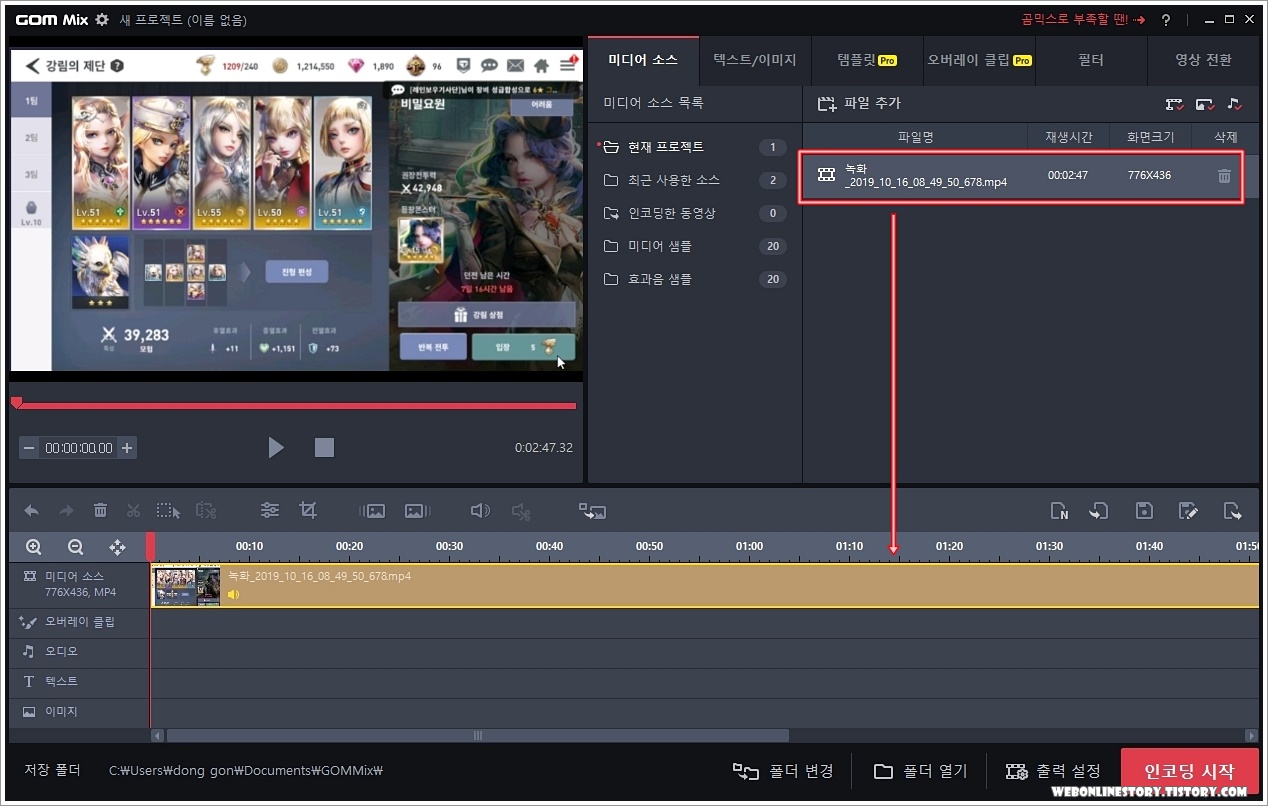Viewport: 1268px width, 806px height.
Task: Open the video adjustment sliders tool
Action: tap(270, 510)
